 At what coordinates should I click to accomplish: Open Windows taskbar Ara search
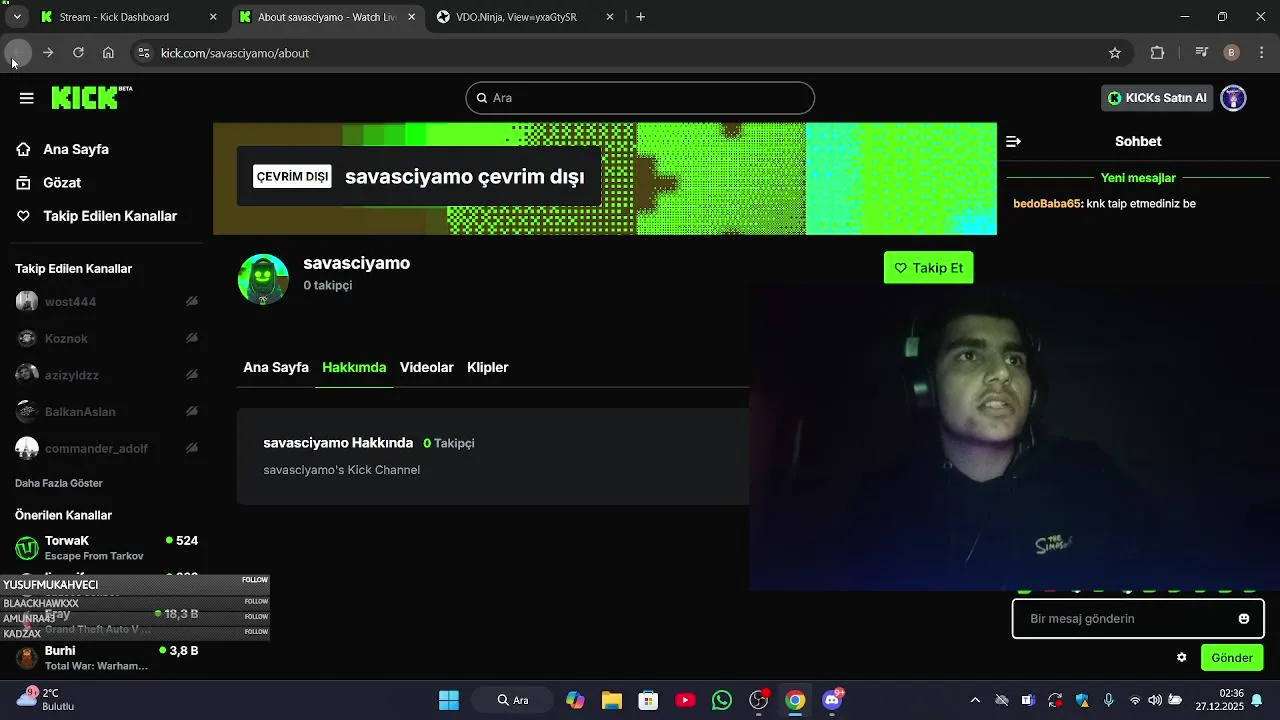pyautogui.click(x=513, y=700)
